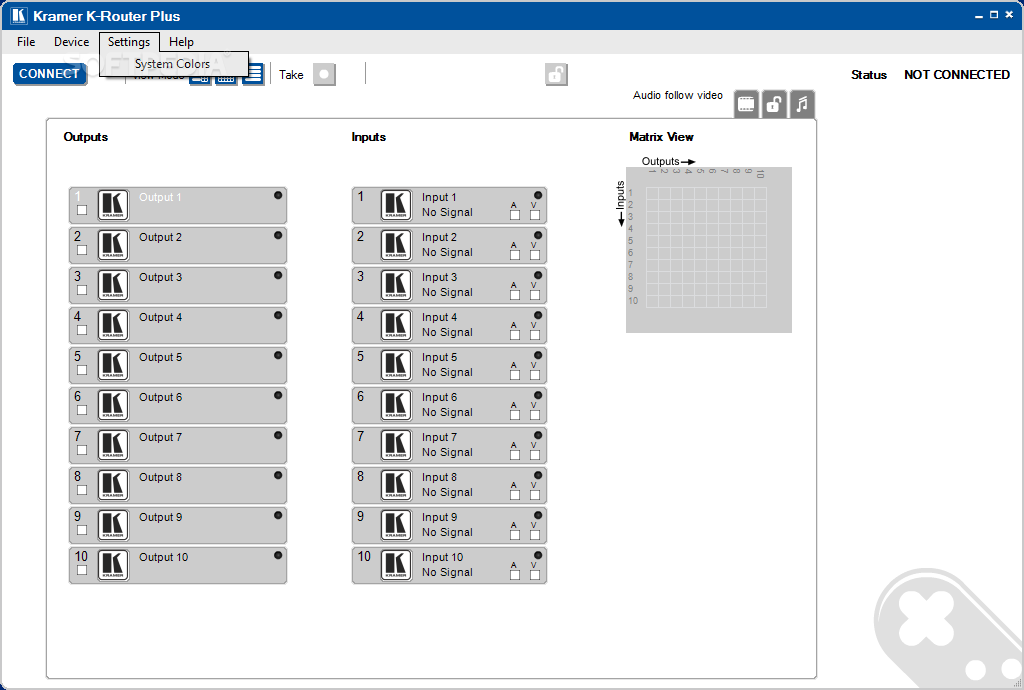
Task: Select the video-only mode film icon
Action: pos(746,104)
